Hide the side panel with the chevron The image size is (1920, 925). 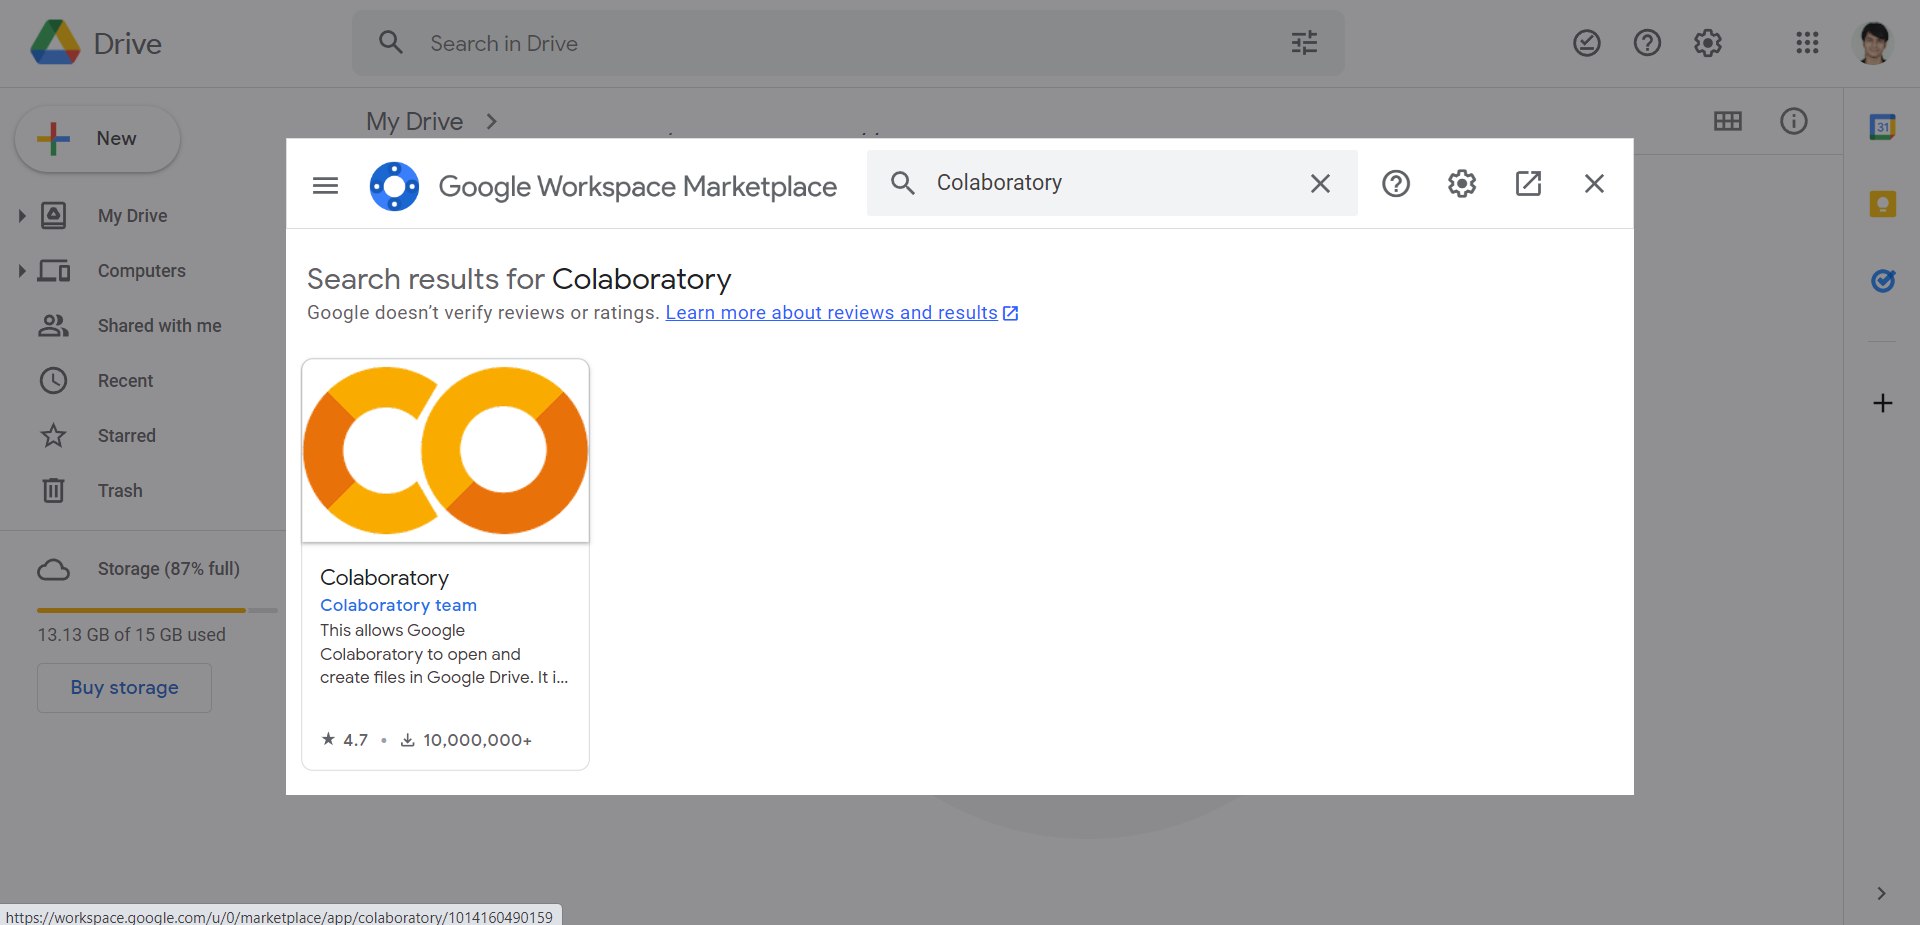pyautogui.click(x=1881, y=894)
